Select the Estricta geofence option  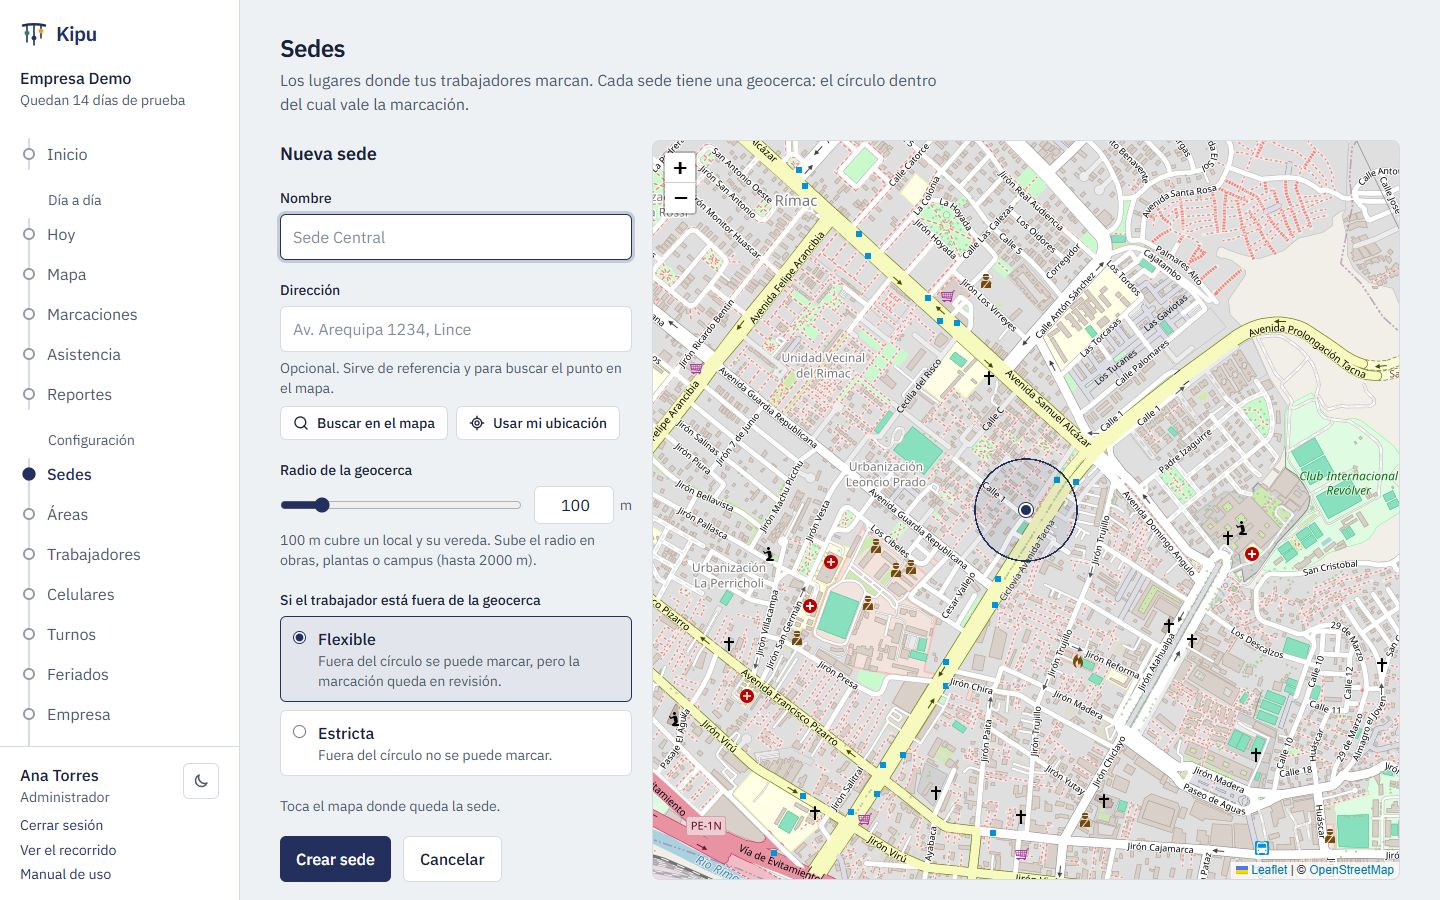point(456,743)
